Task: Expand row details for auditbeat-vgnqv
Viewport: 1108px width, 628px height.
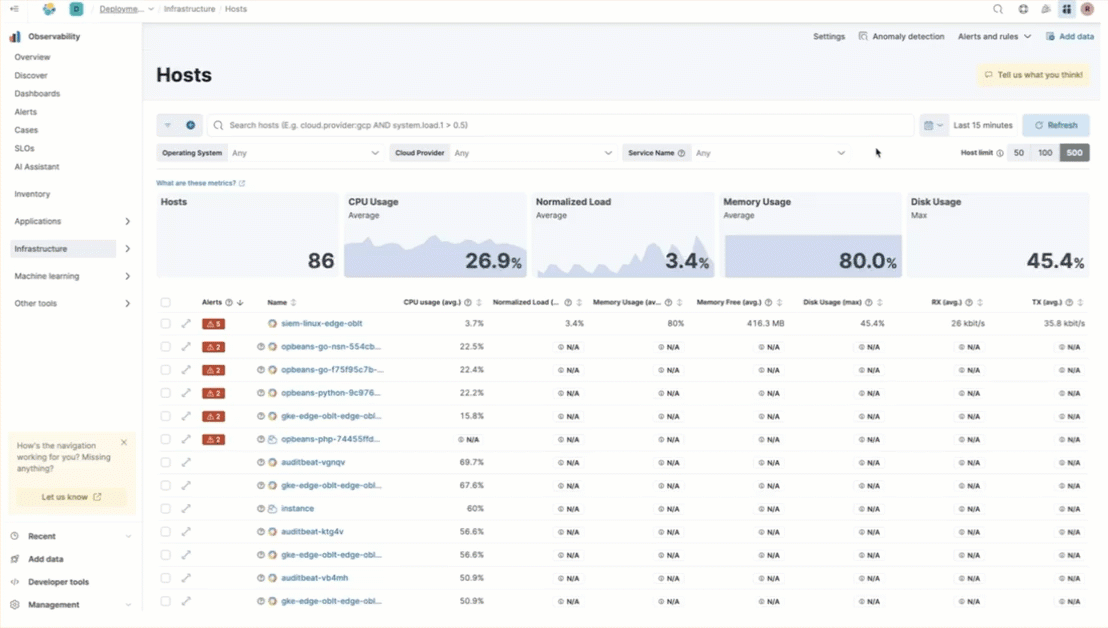Action: point(186,462)
